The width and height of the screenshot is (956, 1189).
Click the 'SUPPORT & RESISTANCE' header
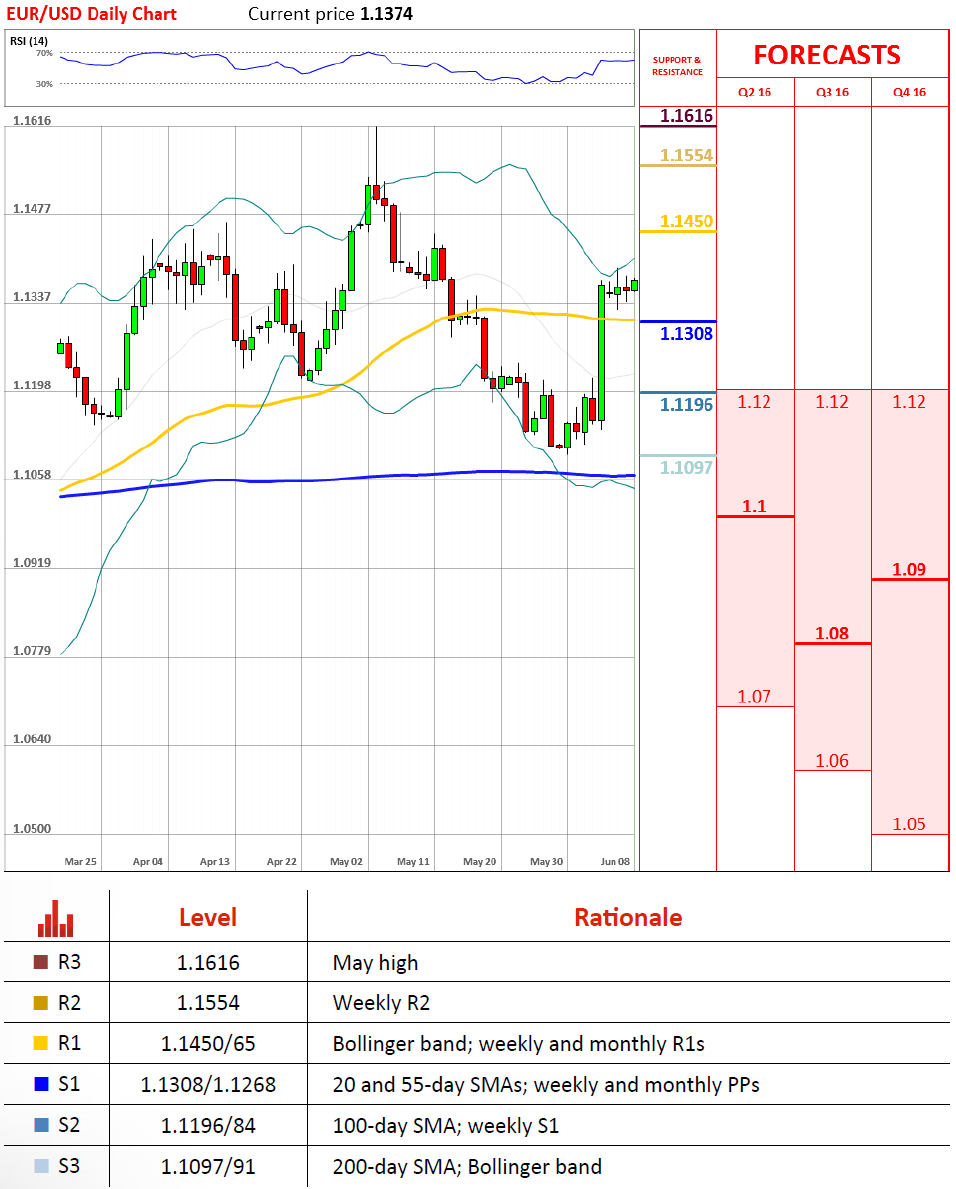pos(677,66)
